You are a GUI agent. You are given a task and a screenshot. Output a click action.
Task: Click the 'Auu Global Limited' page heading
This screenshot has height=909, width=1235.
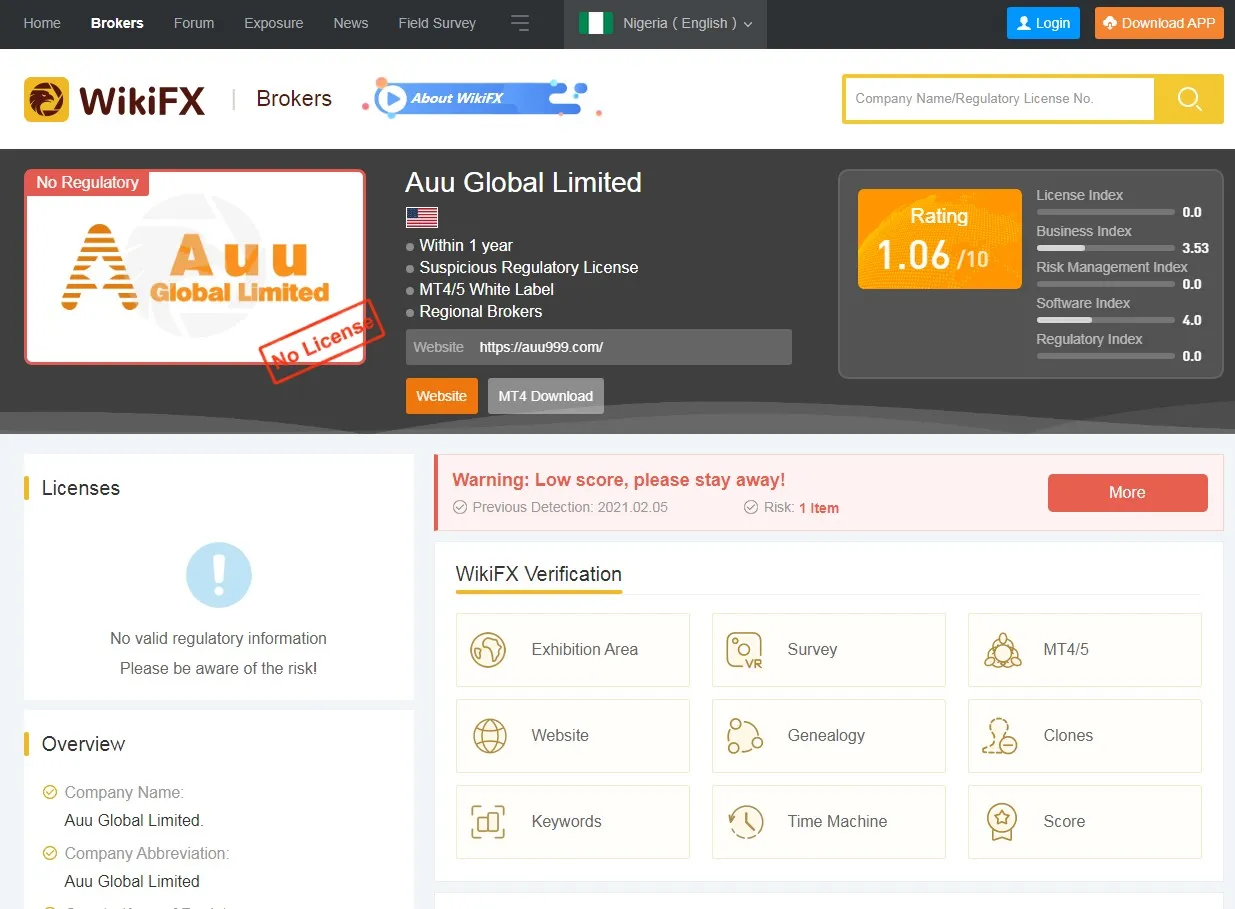click(x=523, y=182)
